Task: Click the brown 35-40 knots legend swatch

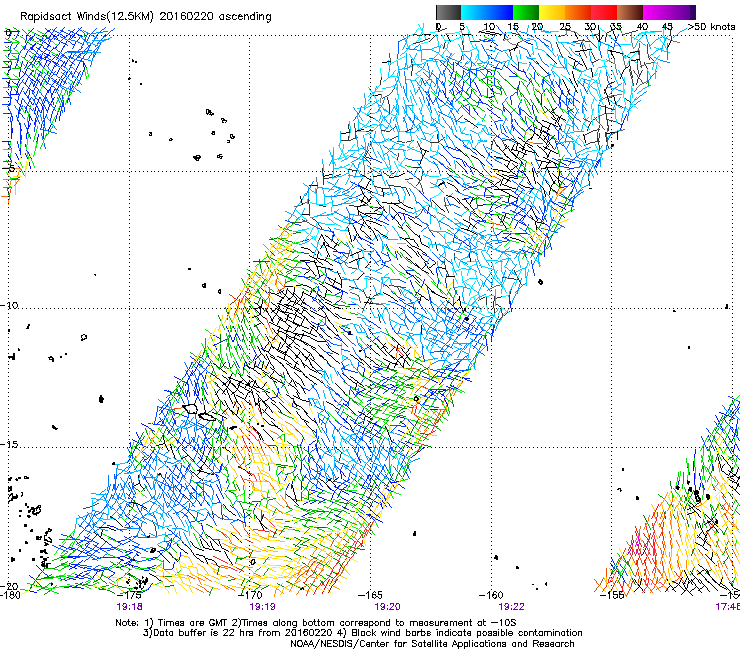Action: 630,12
